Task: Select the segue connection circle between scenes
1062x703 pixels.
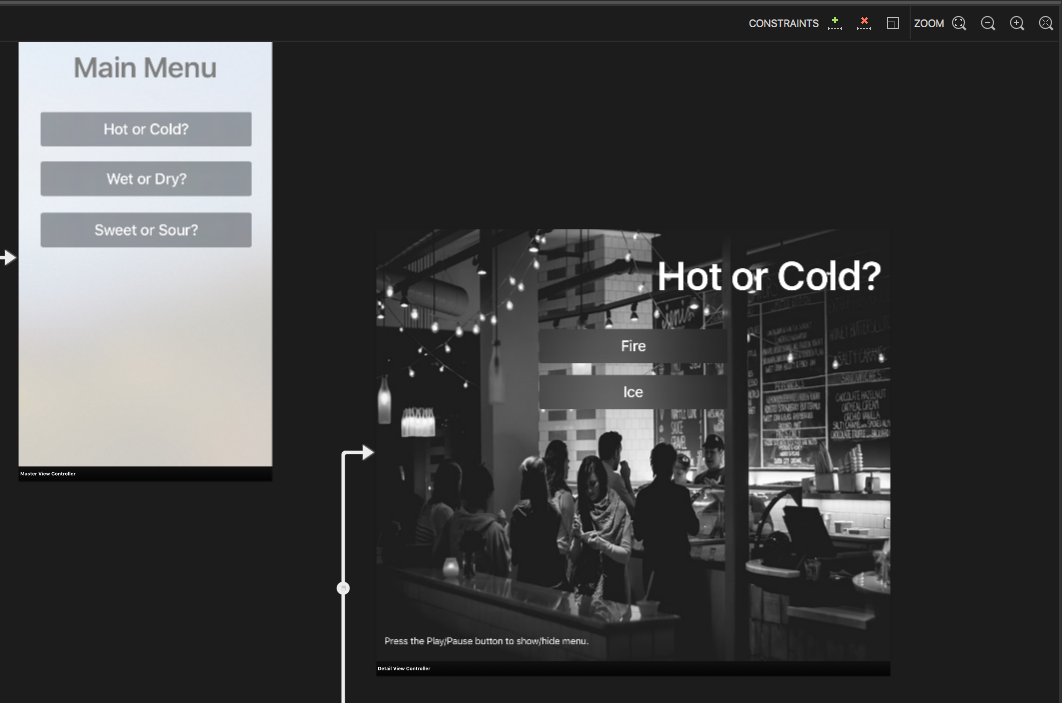Action: pos(343,588)
